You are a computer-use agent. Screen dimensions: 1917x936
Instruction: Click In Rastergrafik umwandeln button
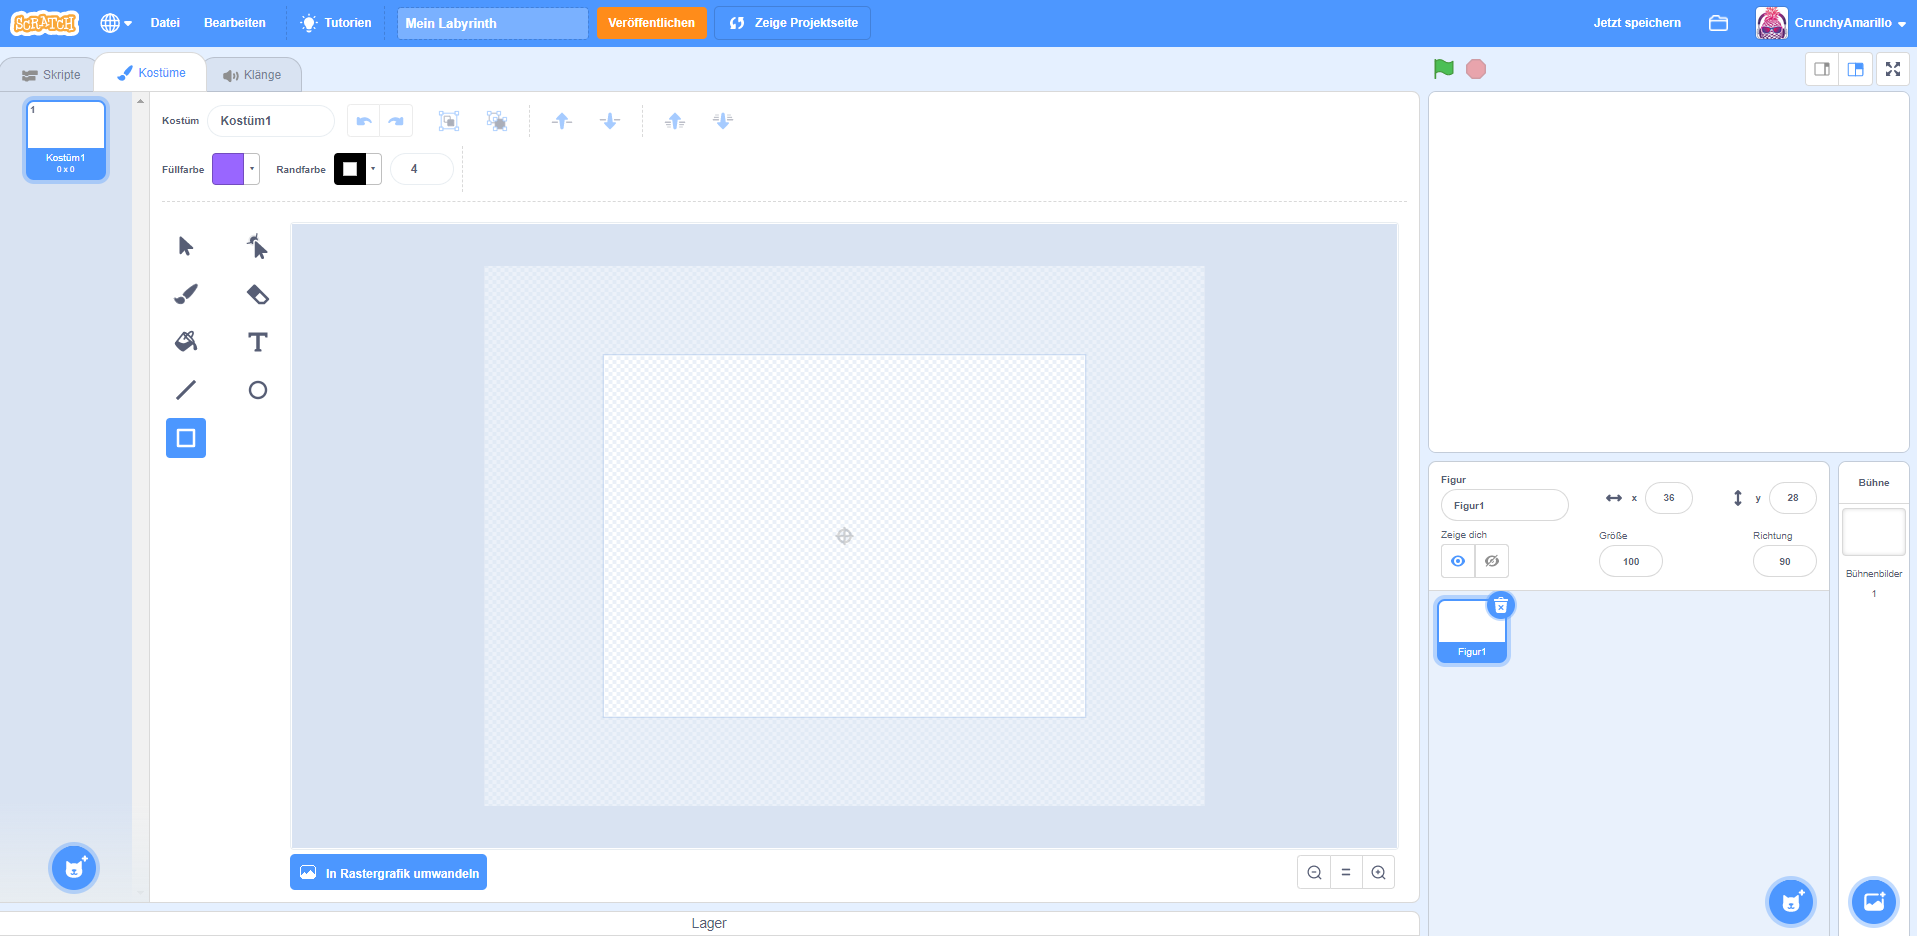388,872
